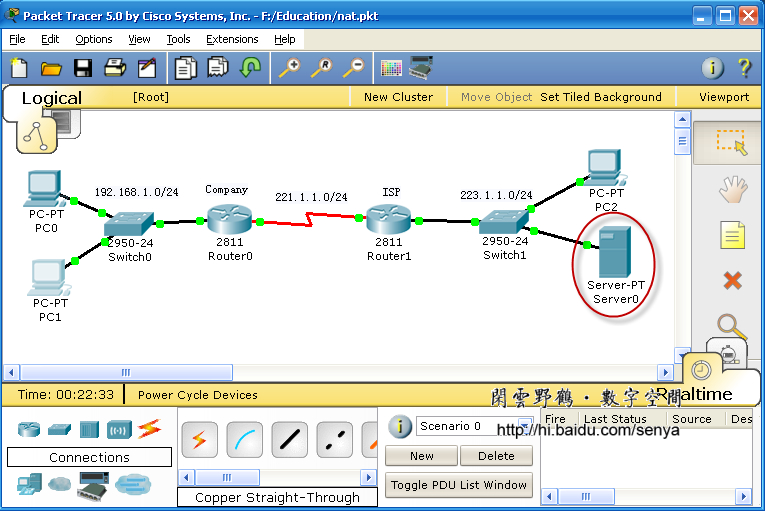Screen dimensions: 765x511
Task: Click Last Status column header
Action: (x=615, y=419)
